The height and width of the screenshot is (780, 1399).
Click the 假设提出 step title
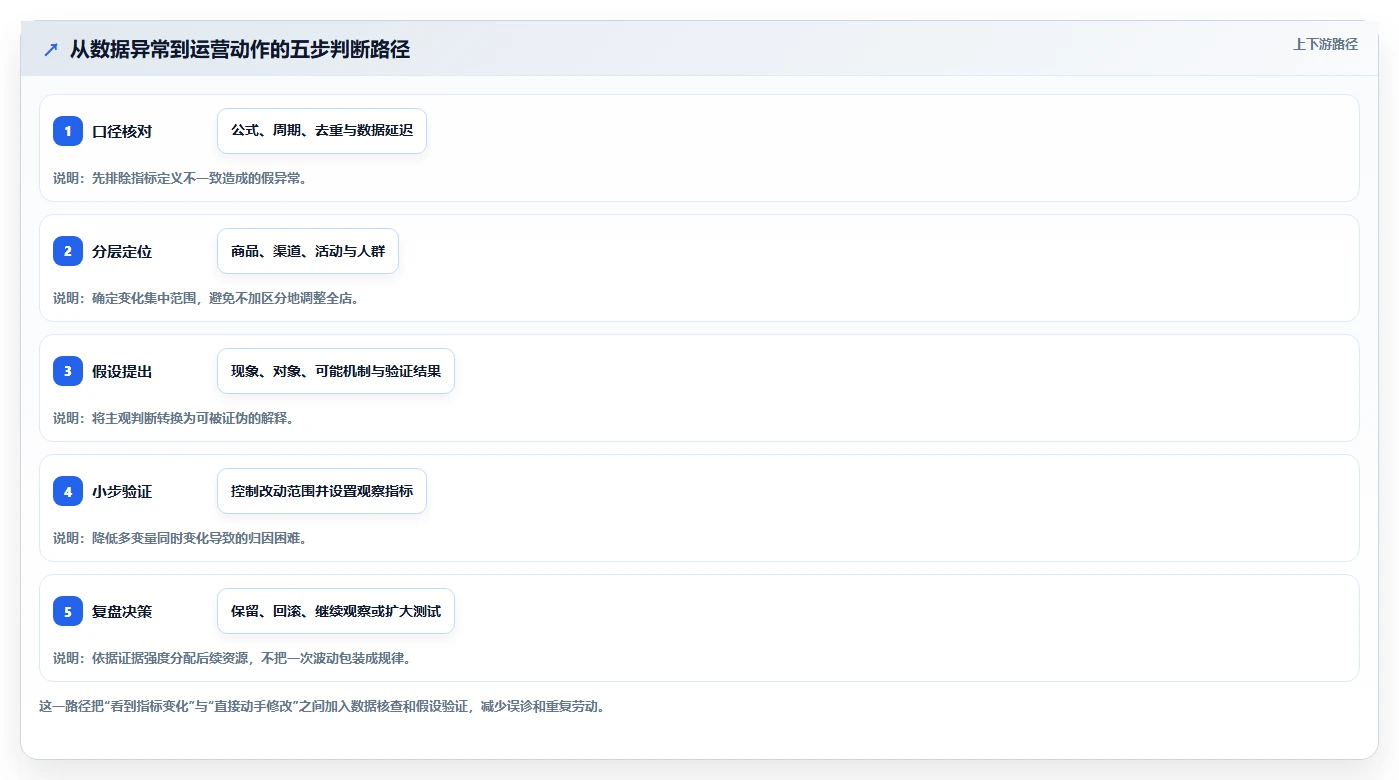[122, 371]
